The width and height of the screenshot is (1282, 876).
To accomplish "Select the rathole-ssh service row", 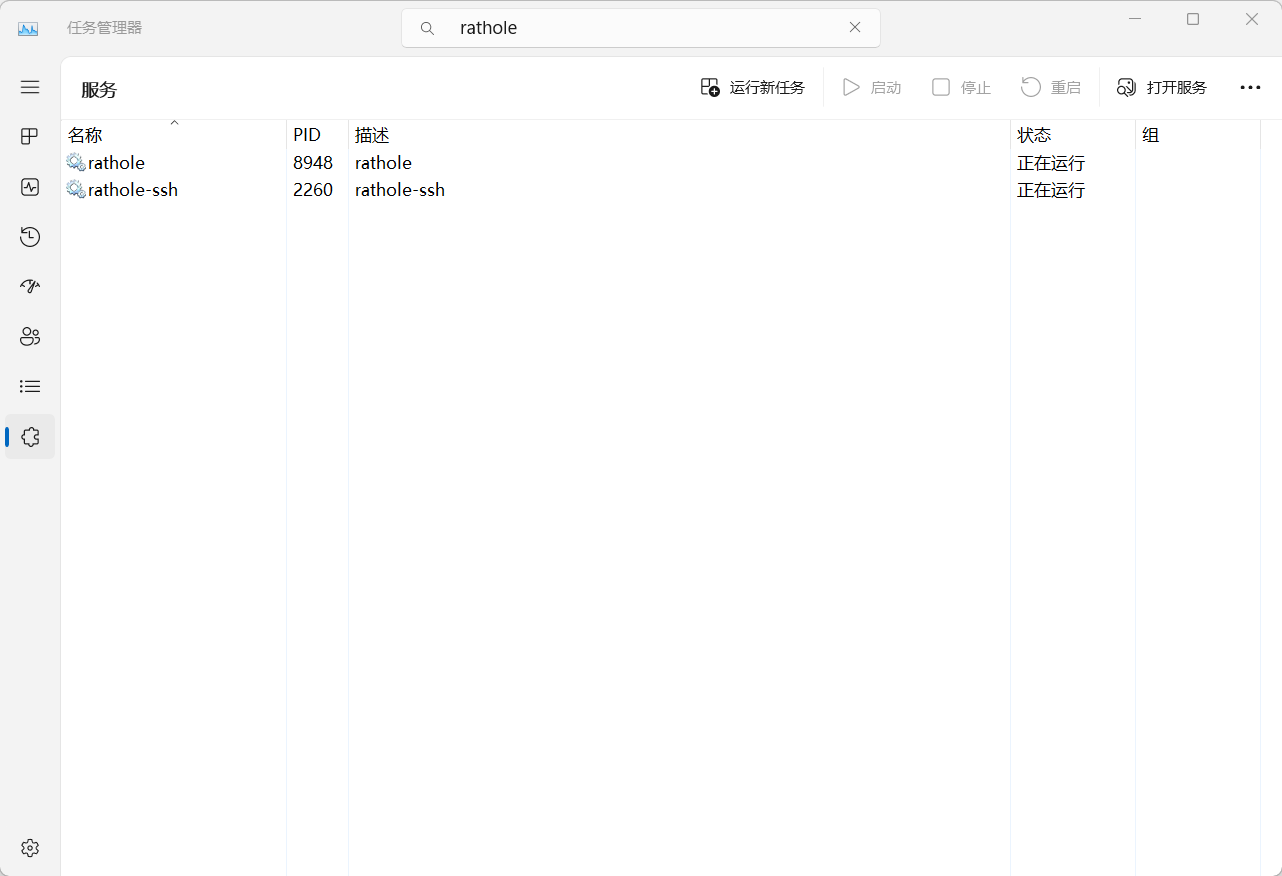I will tap(133, 190).
